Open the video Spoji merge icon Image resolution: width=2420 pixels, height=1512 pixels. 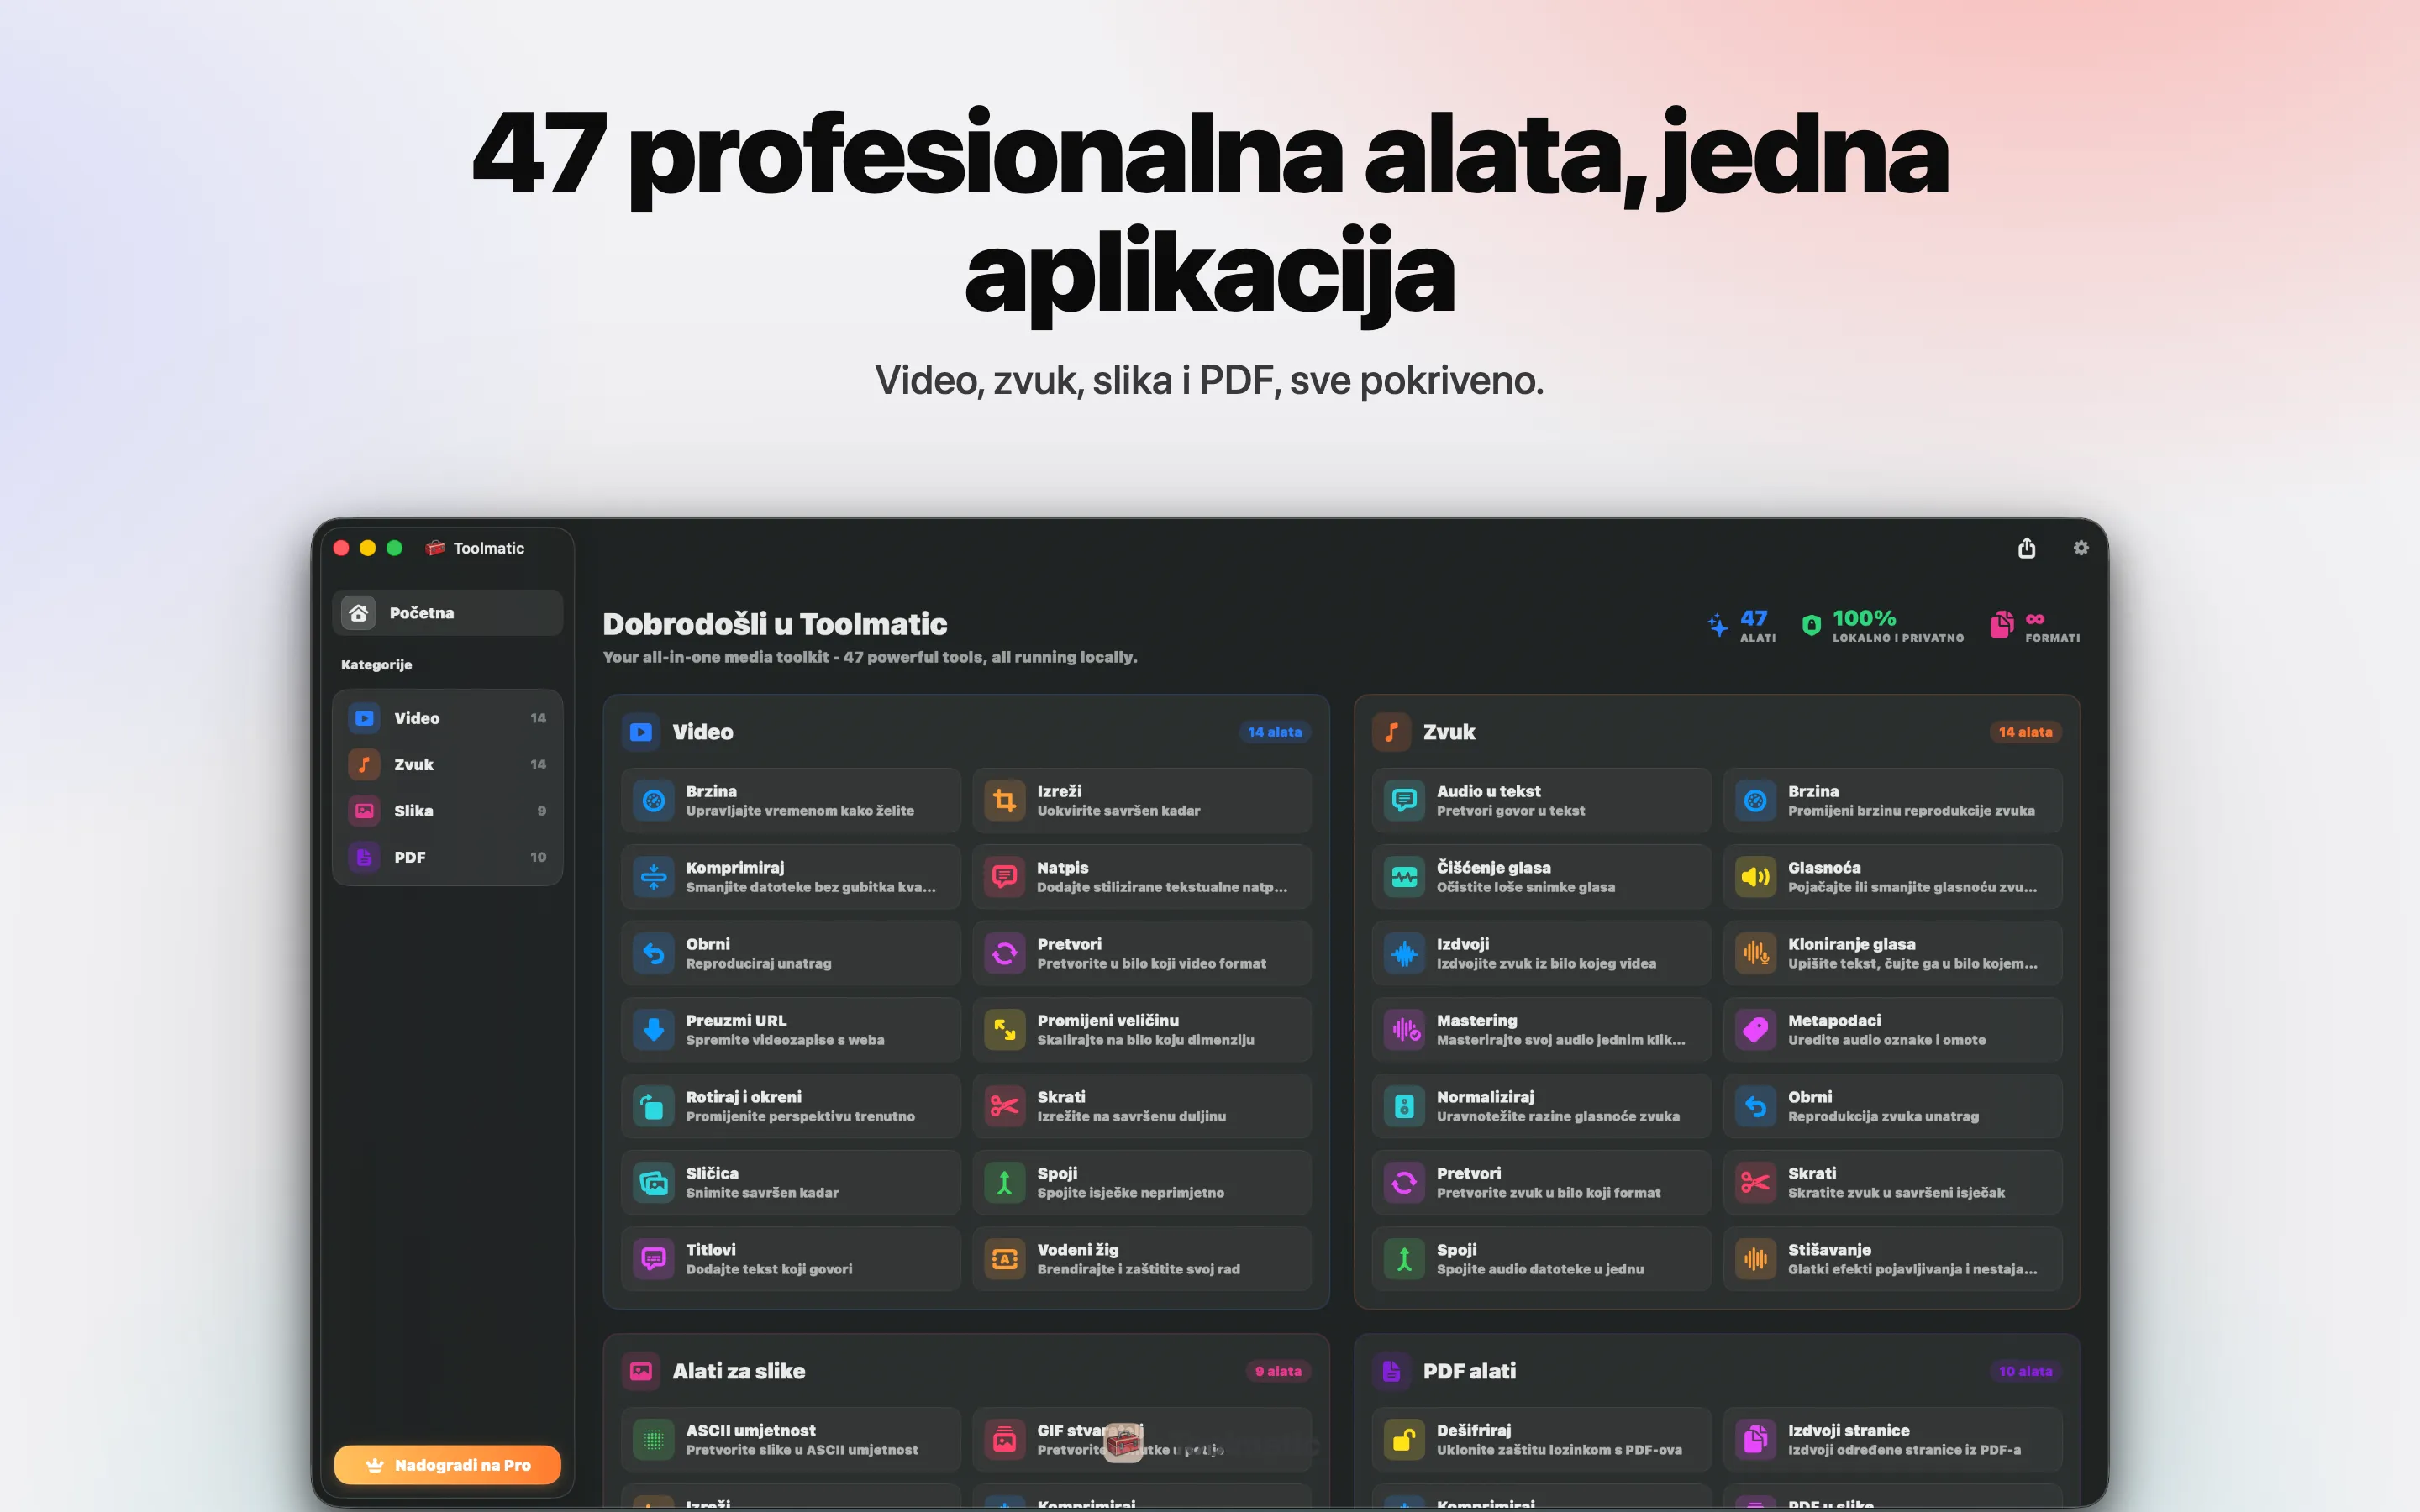pyautogui.click(x=1005, y=1183)
